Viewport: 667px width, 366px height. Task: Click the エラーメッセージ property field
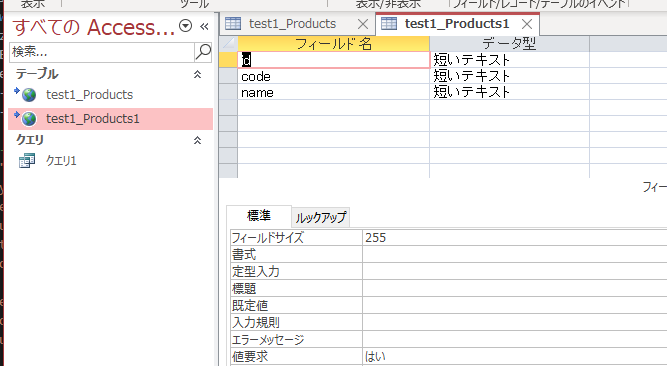coord(515,340)
